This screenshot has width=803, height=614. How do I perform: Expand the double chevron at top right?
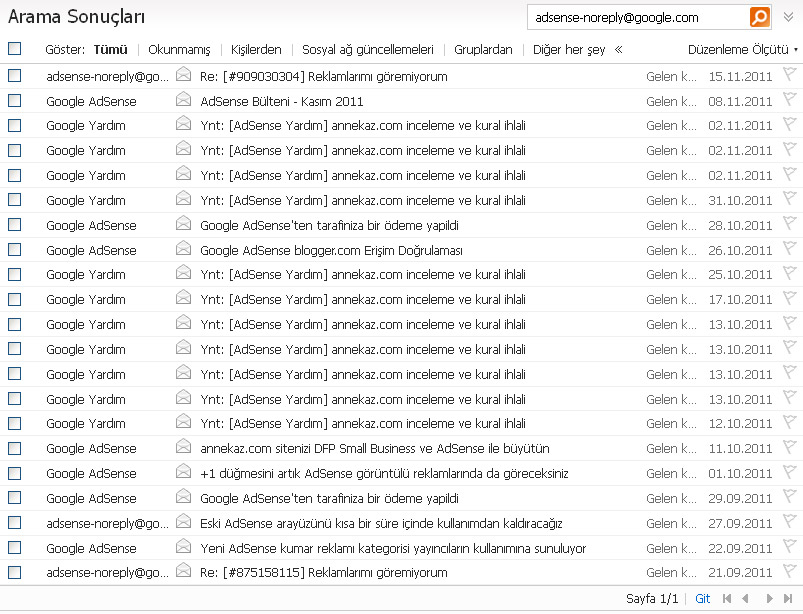click(788, 17)
